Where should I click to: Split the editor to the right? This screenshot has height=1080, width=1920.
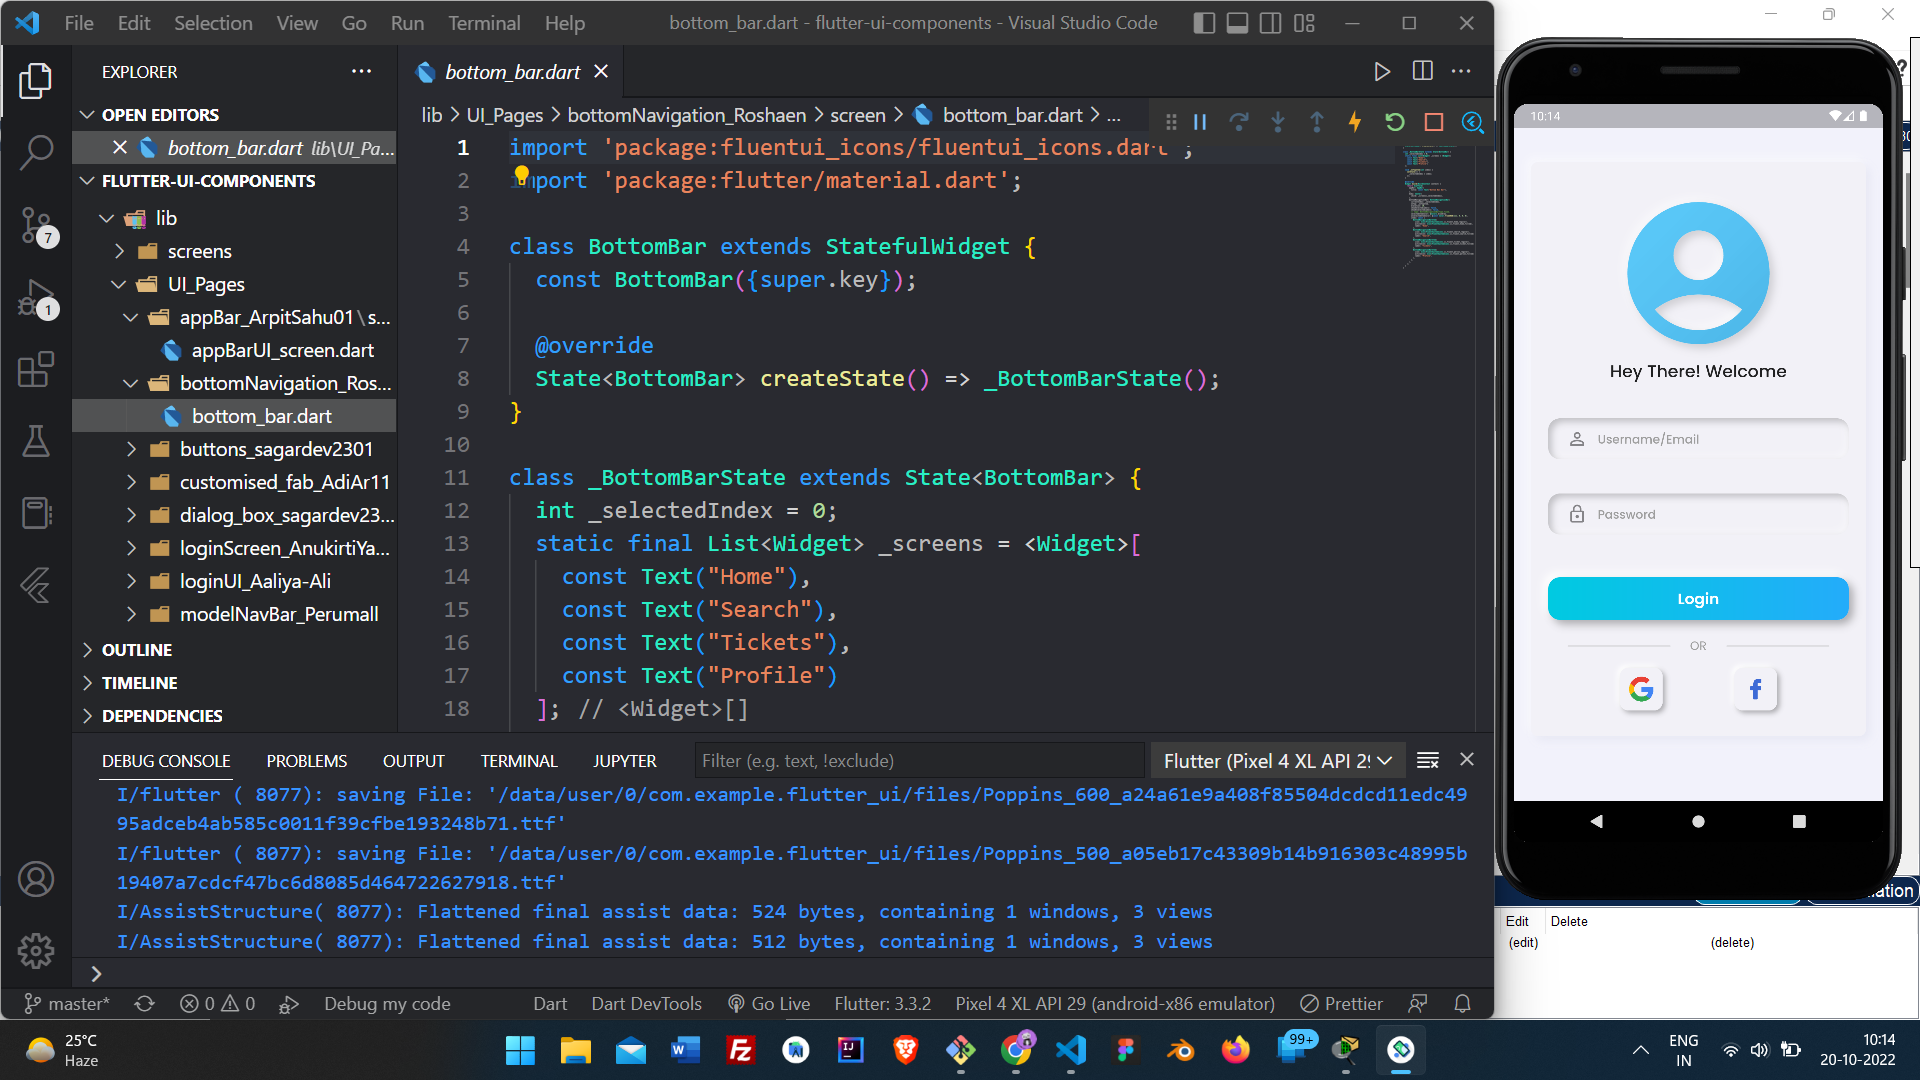click(x=1422, y=71)
